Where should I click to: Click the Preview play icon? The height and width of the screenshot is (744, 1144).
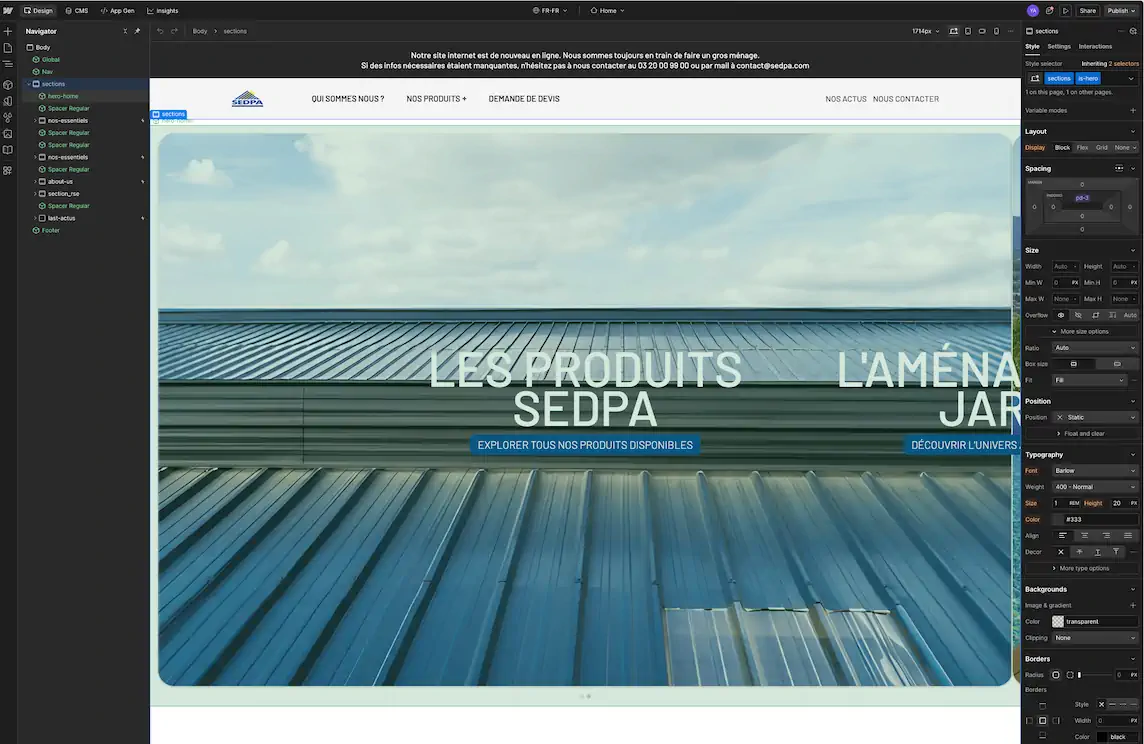click(x=1066, y=11)
